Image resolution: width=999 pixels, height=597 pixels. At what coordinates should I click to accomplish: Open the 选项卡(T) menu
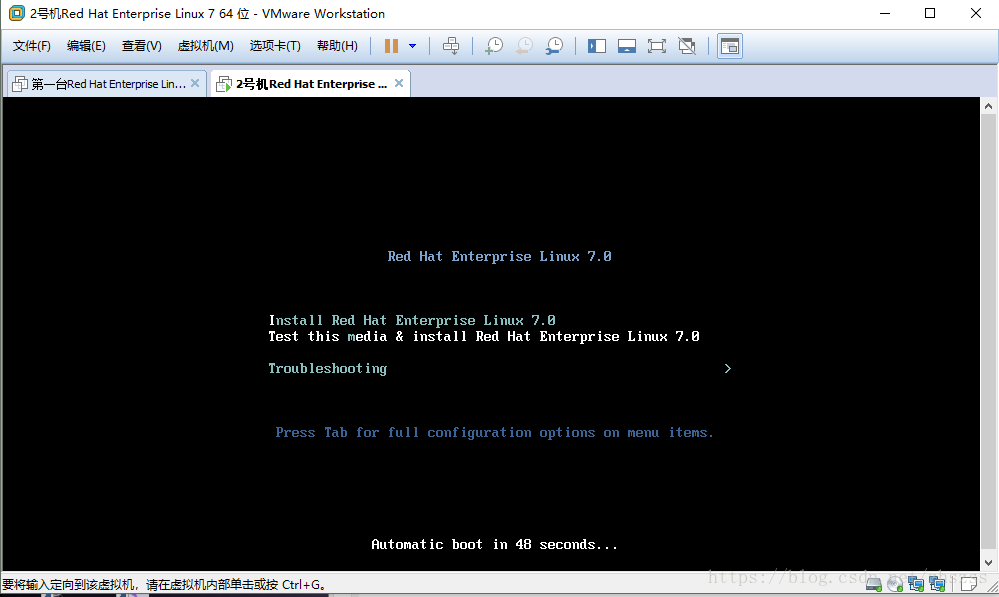tap(275, 46)
